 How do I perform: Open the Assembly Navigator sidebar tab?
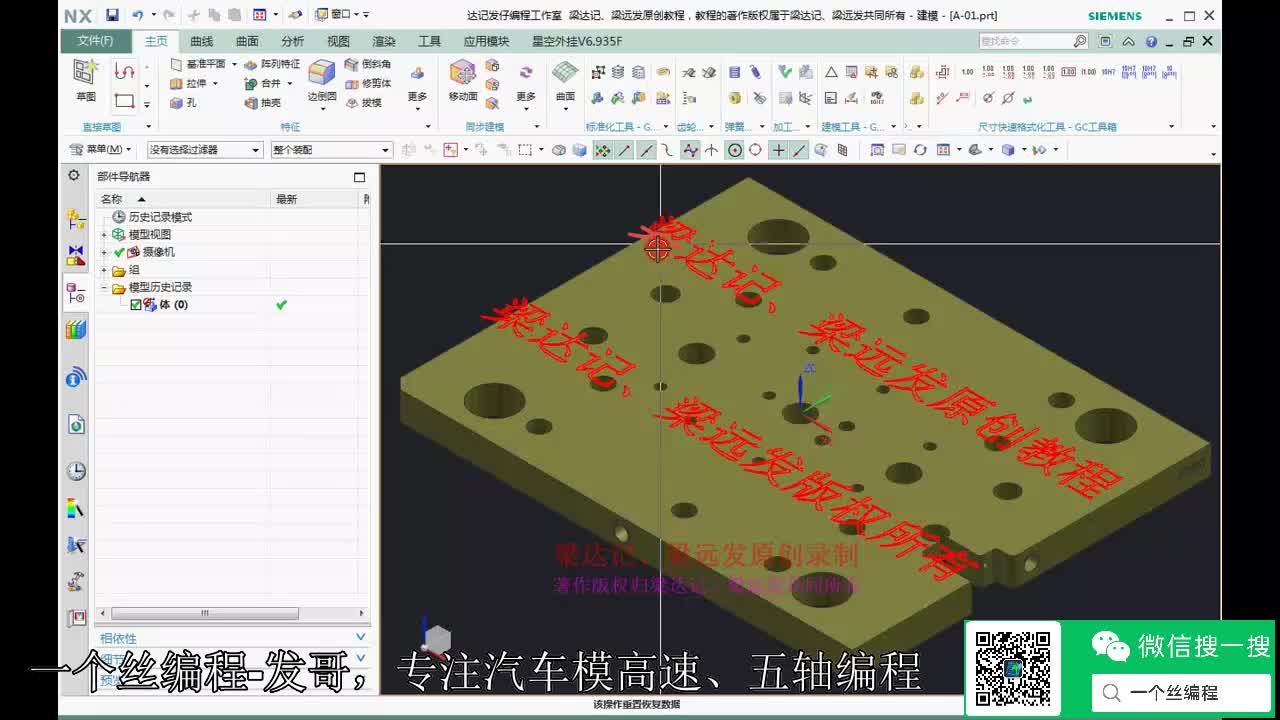coord(76,219)
